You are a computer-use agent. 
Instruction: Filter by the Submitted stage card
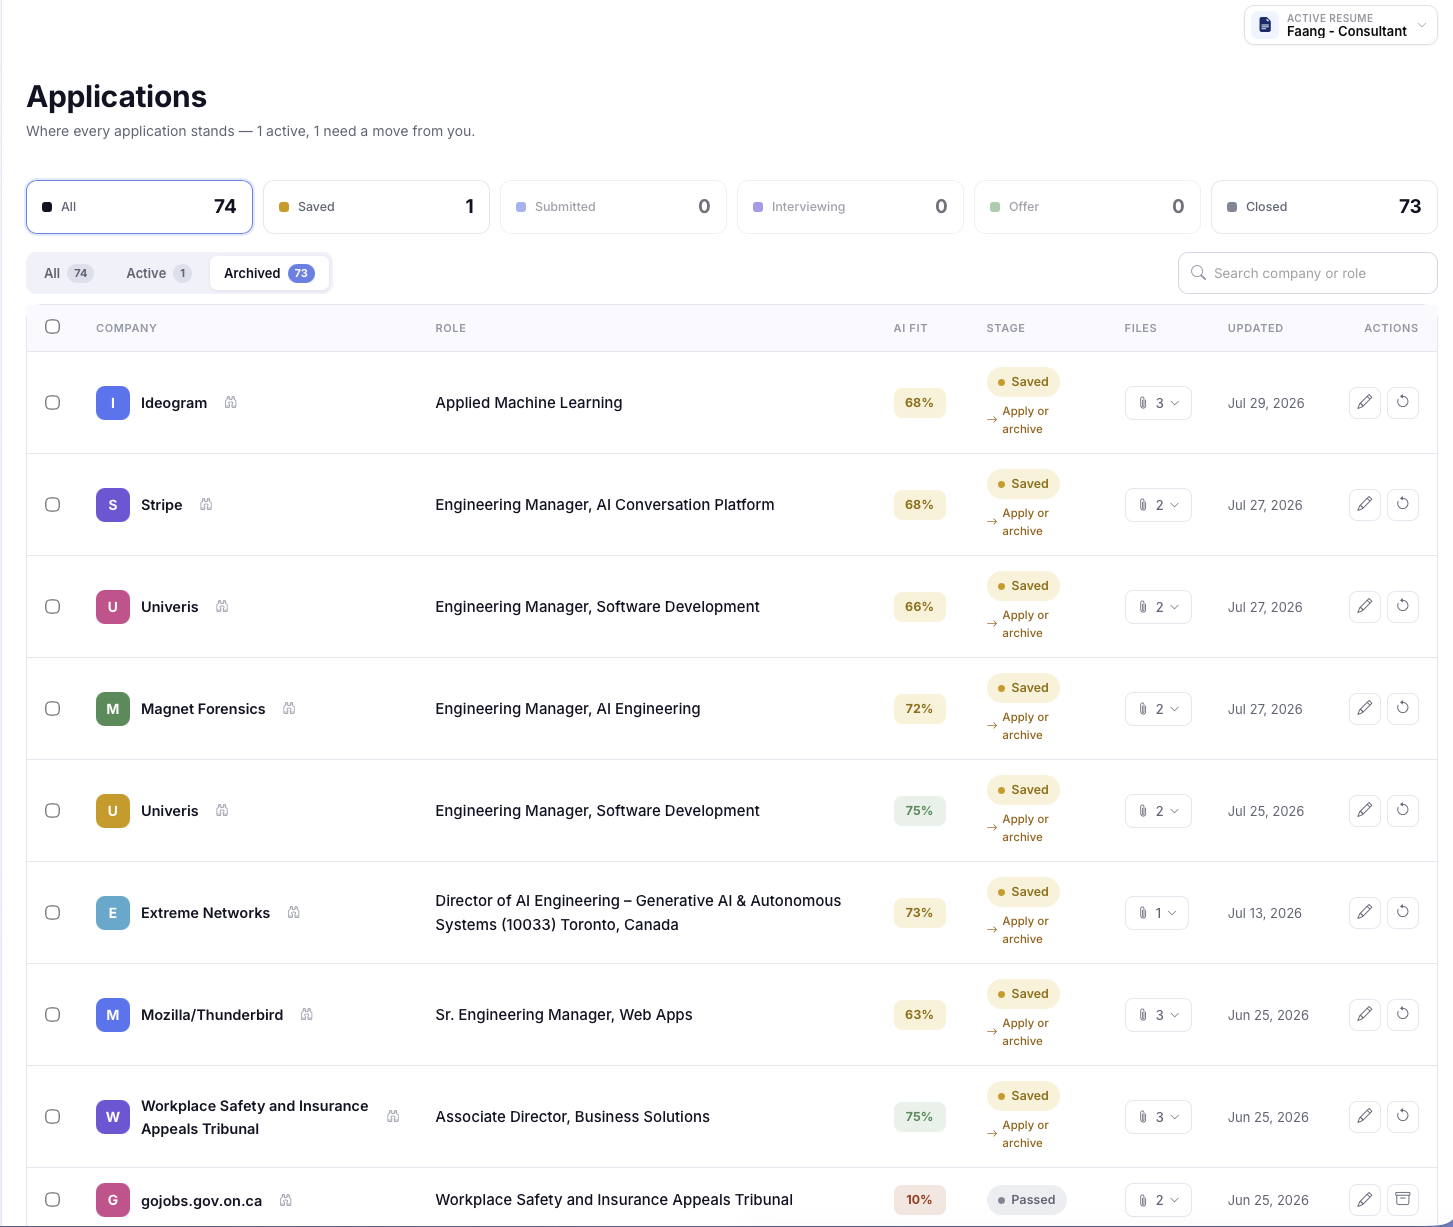[613, 207]
